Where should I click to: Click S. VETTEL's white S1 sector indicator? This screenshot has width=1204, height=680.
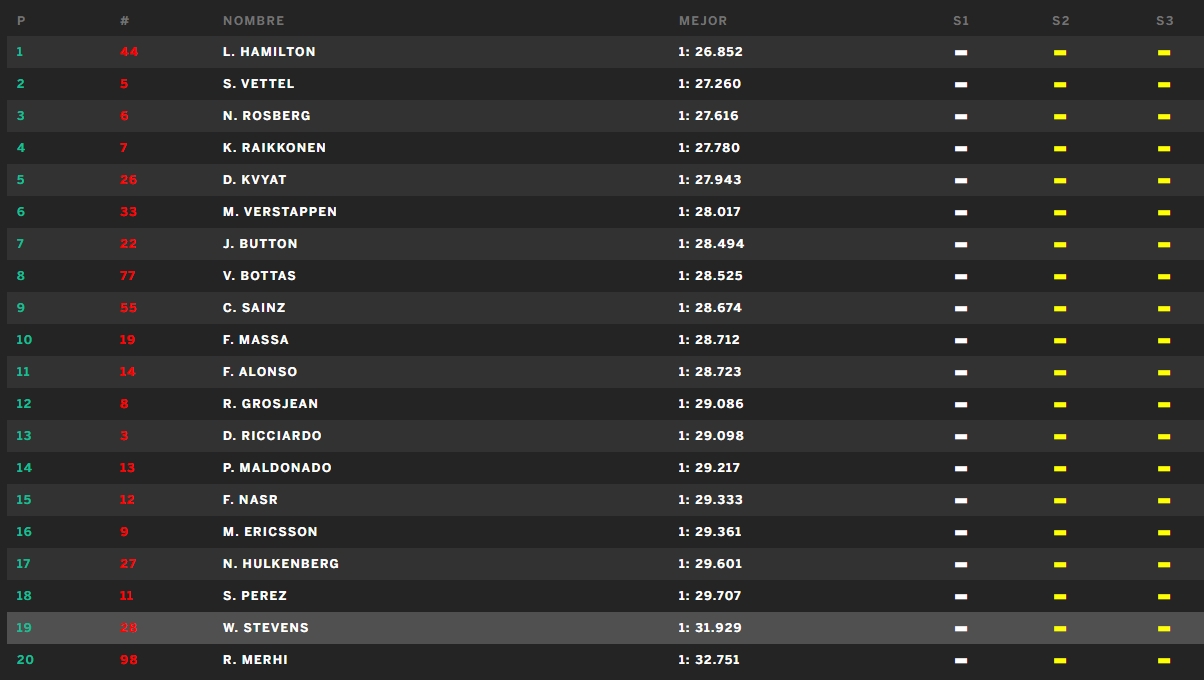(x=961, y=84)
